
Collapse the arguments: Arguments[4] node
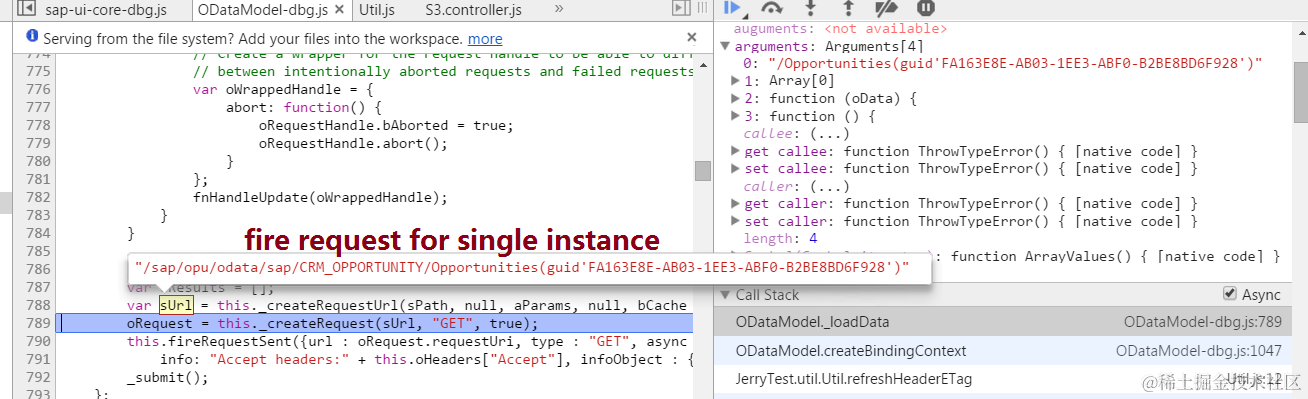click(725, 46)
